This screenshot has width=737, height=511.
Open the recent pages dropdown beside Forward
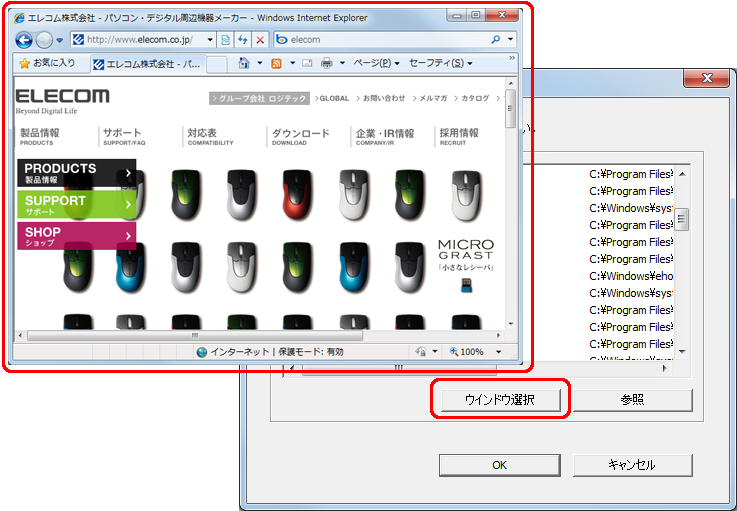tap(60, 40)
